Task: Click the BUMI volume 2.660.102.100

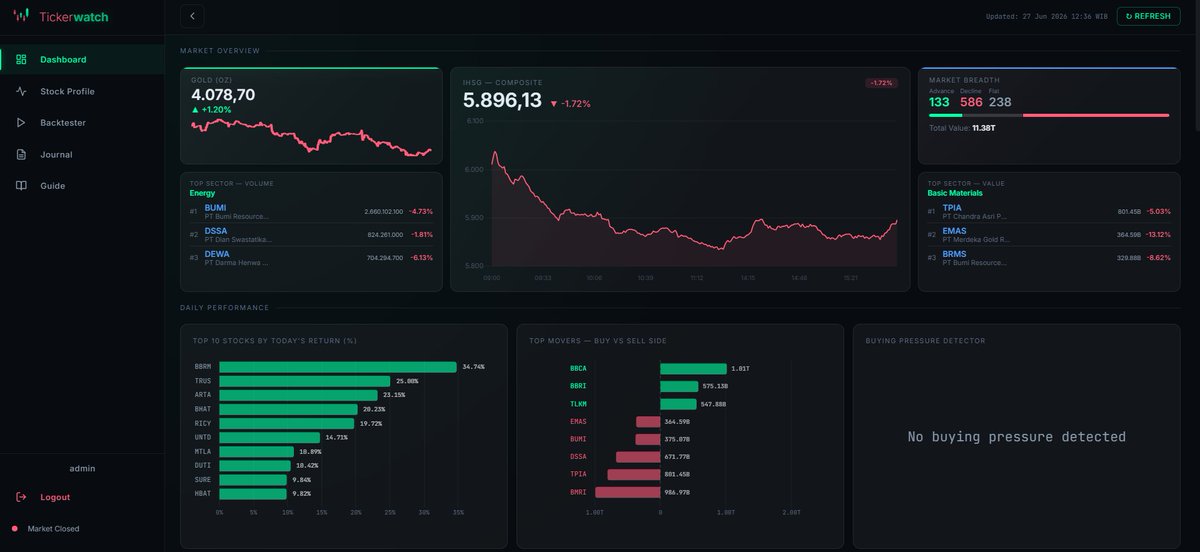Action: [384, 212]
